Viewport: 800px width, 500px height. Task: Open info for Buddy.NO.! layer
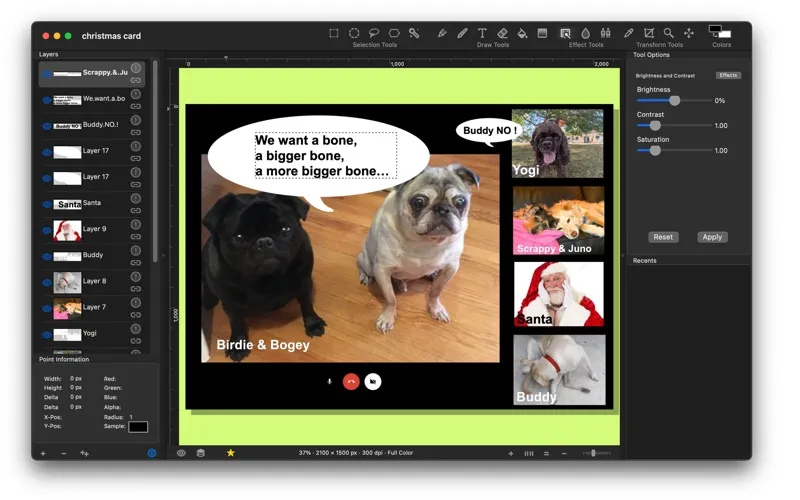(136, 120)
